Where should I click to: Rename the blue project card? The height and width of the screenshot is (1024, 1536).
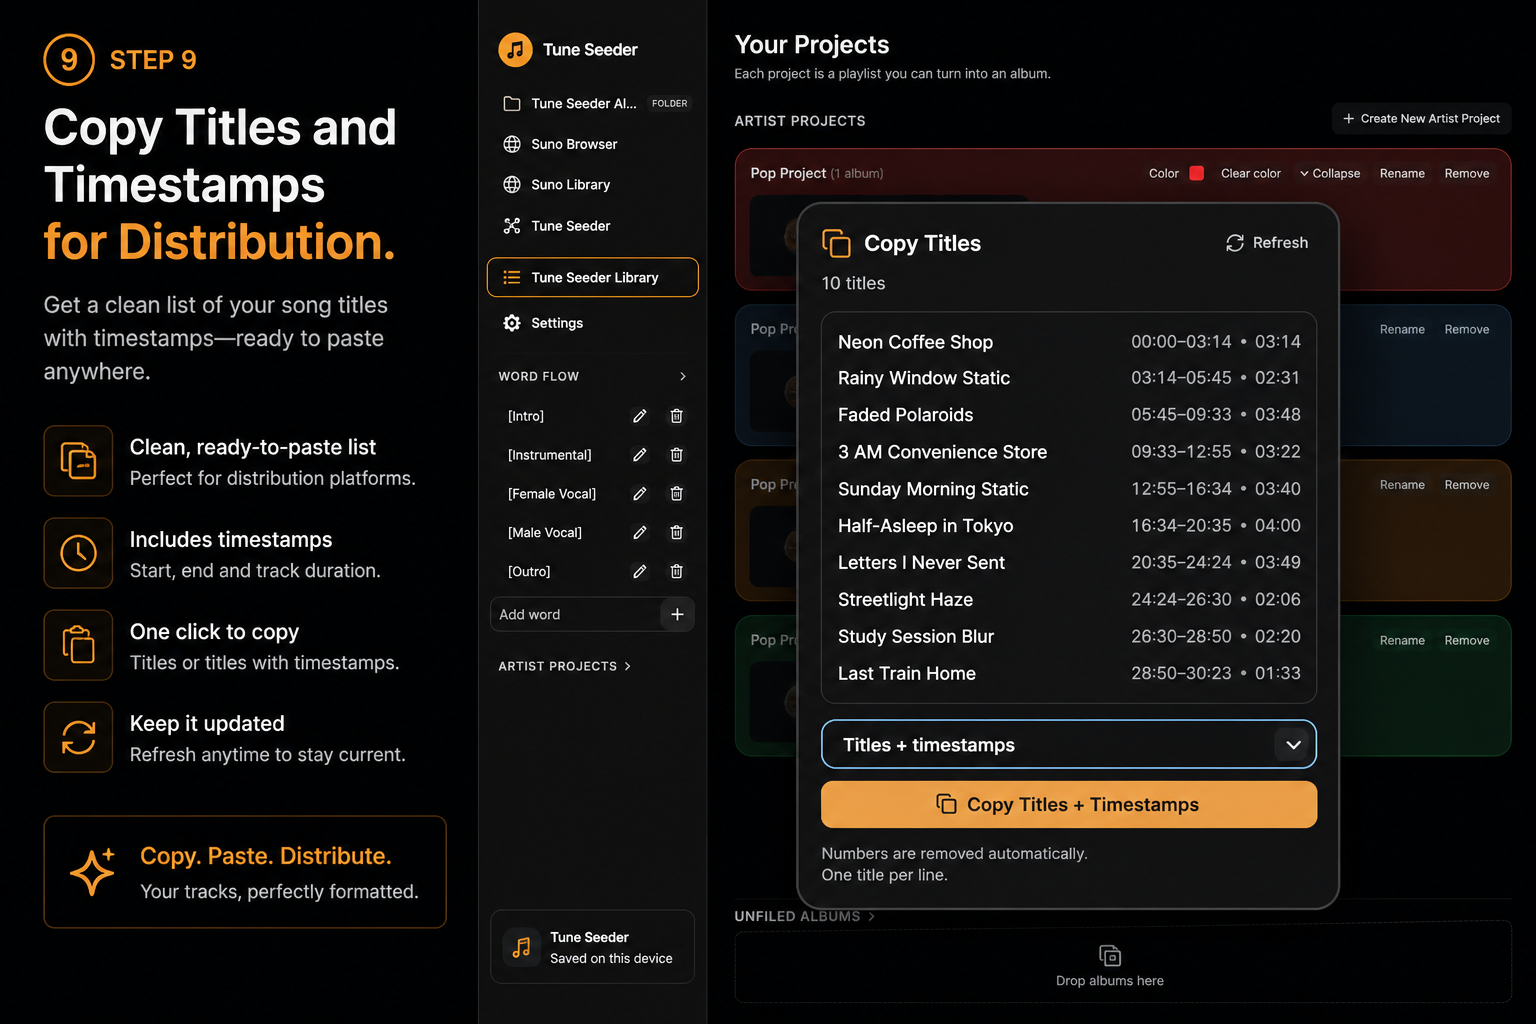1402,329
